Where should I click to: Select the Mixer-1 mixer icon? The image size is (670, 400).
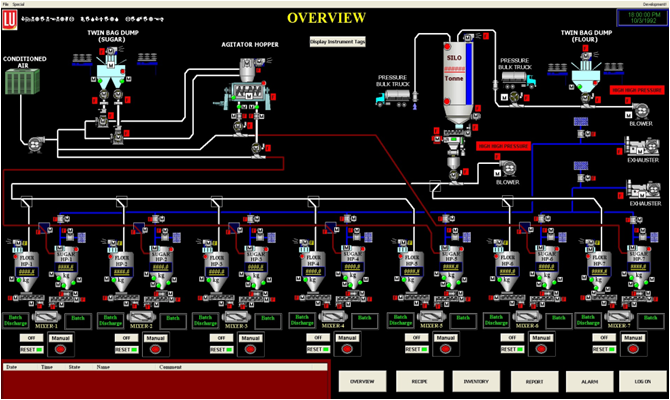click(x=46, y=316)
